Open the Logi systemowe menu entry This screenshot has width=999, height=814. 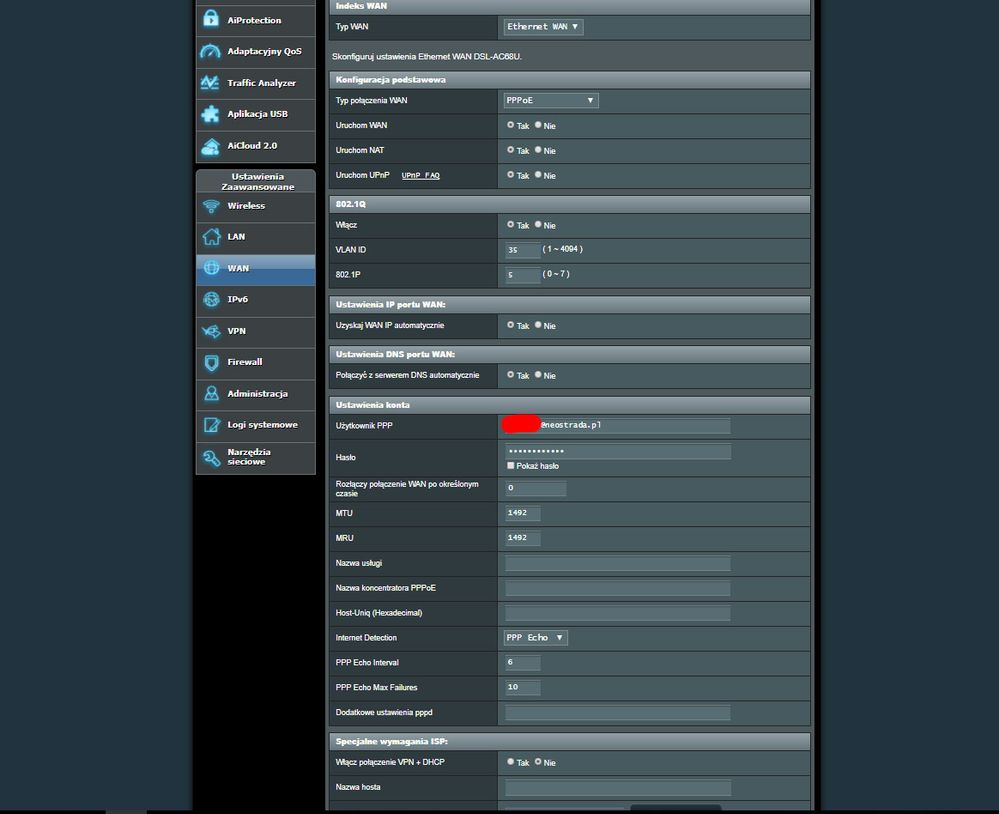point(262,425)
